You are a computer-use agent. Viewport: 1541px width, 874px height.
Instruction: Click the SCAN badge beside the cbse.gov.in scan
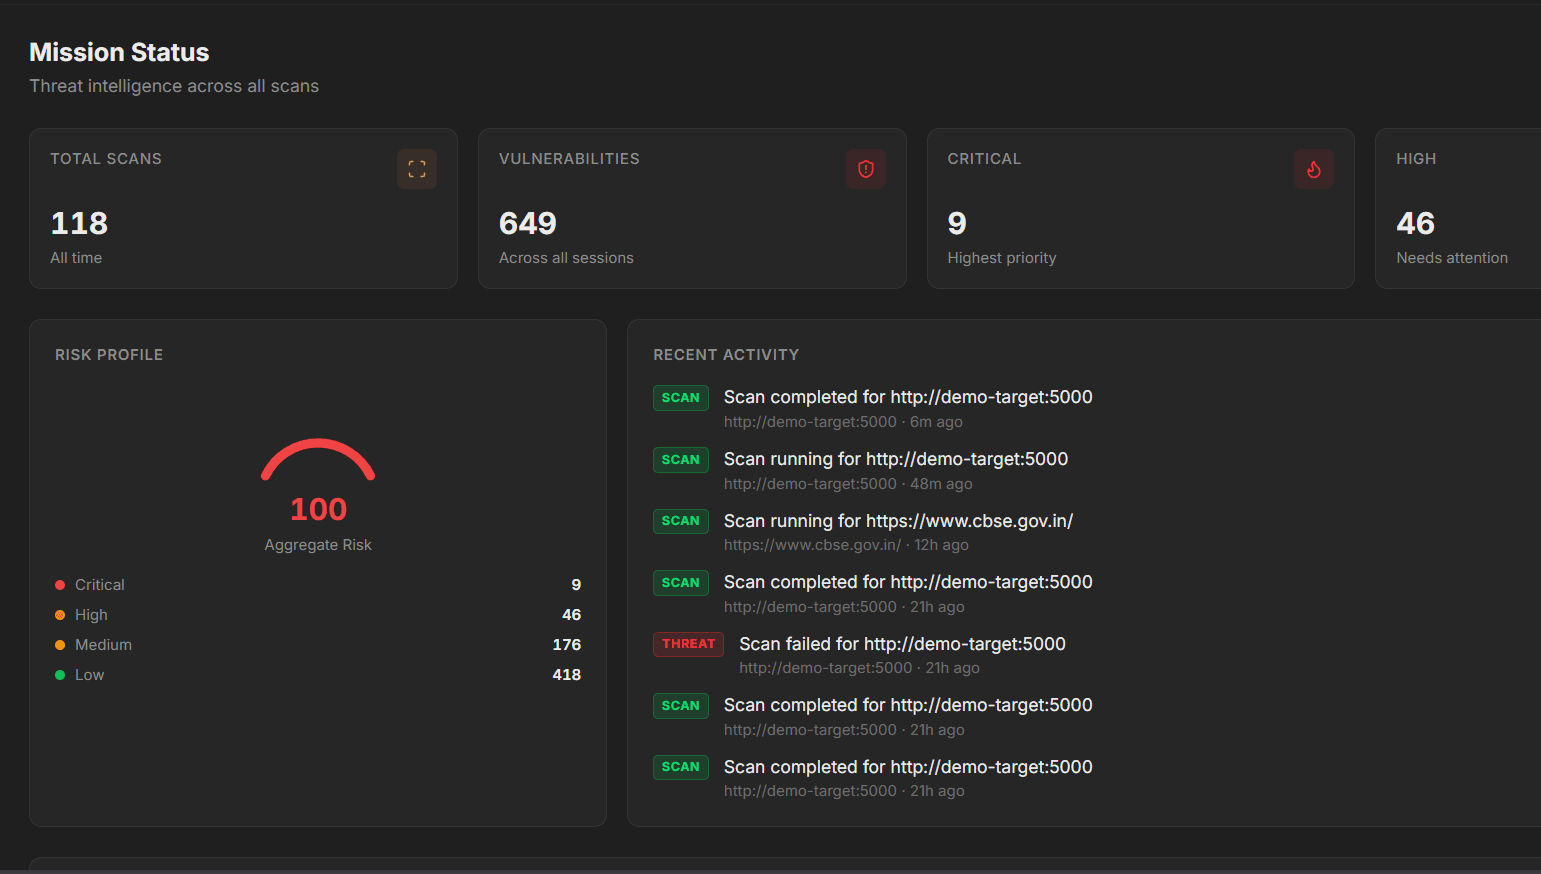[681, 521]
